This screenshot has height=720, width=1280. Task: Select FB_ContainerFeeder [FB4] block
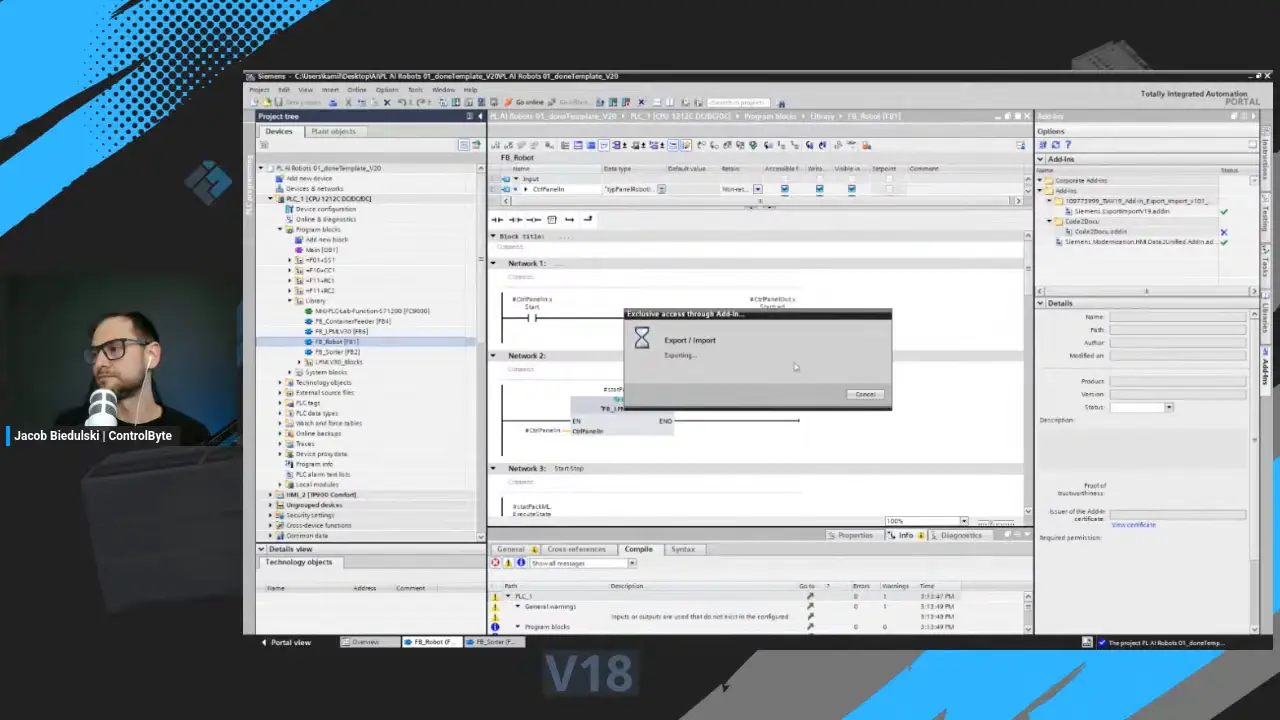click(352, 321)
